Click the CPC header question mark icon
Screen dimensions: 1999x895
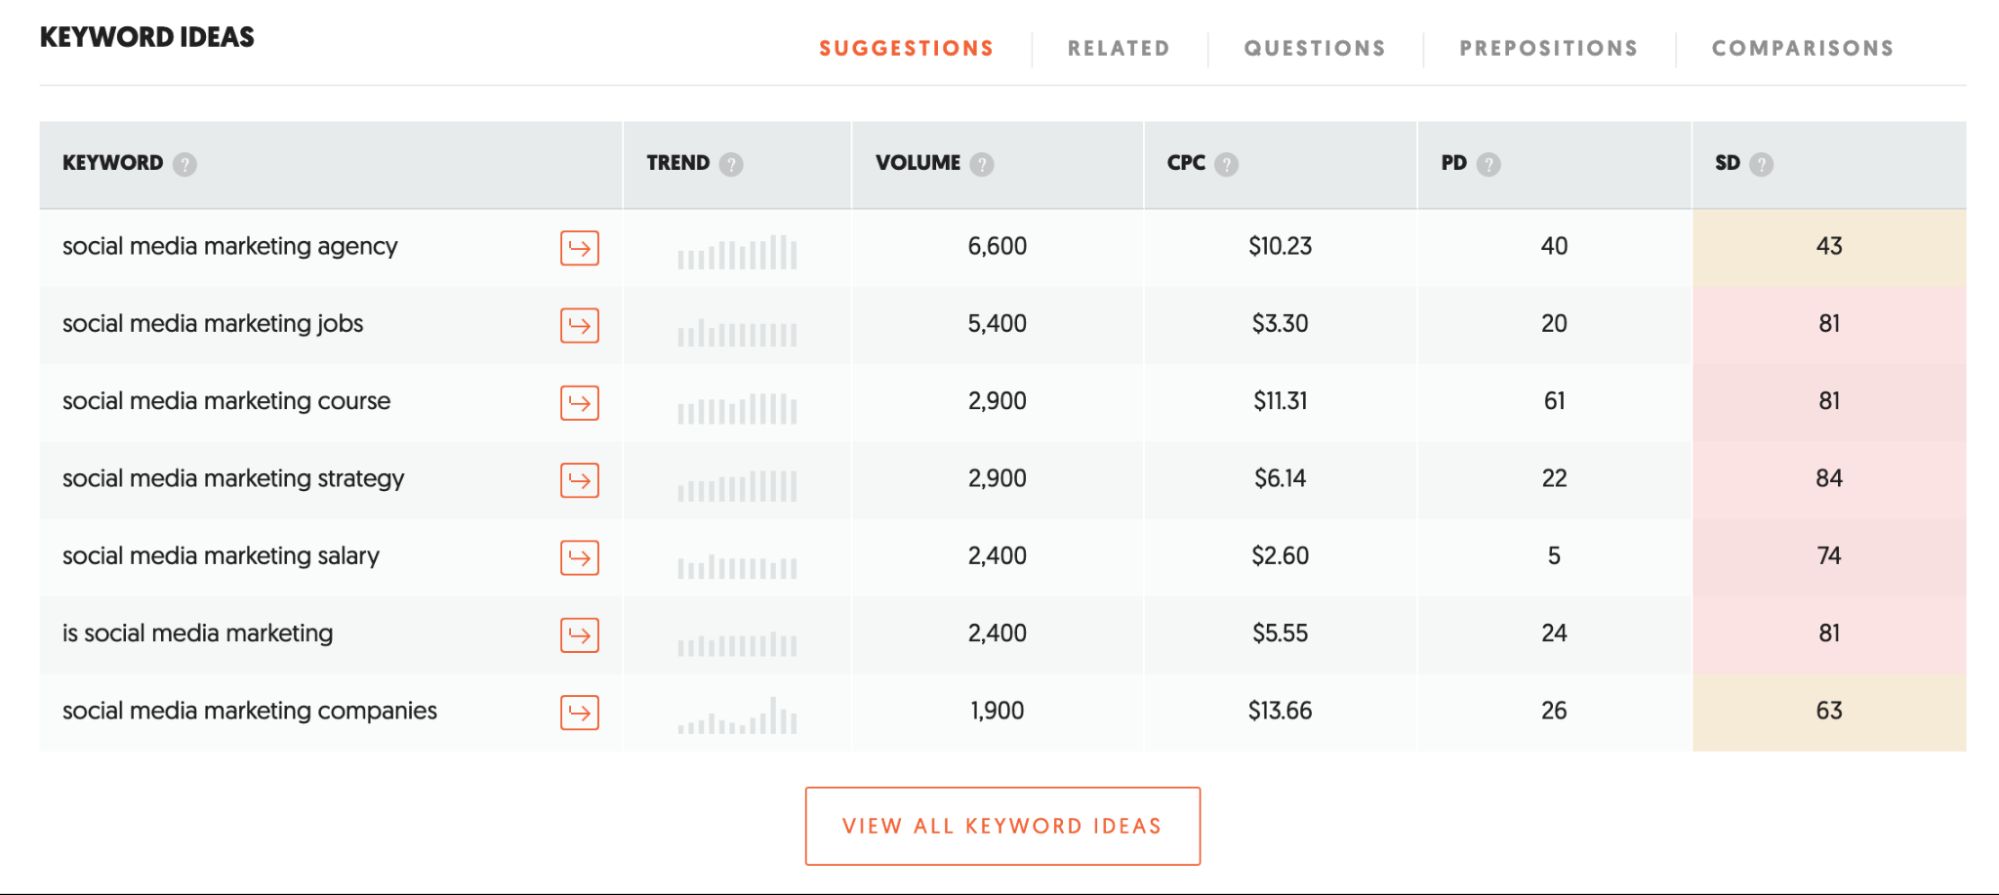1227,162
